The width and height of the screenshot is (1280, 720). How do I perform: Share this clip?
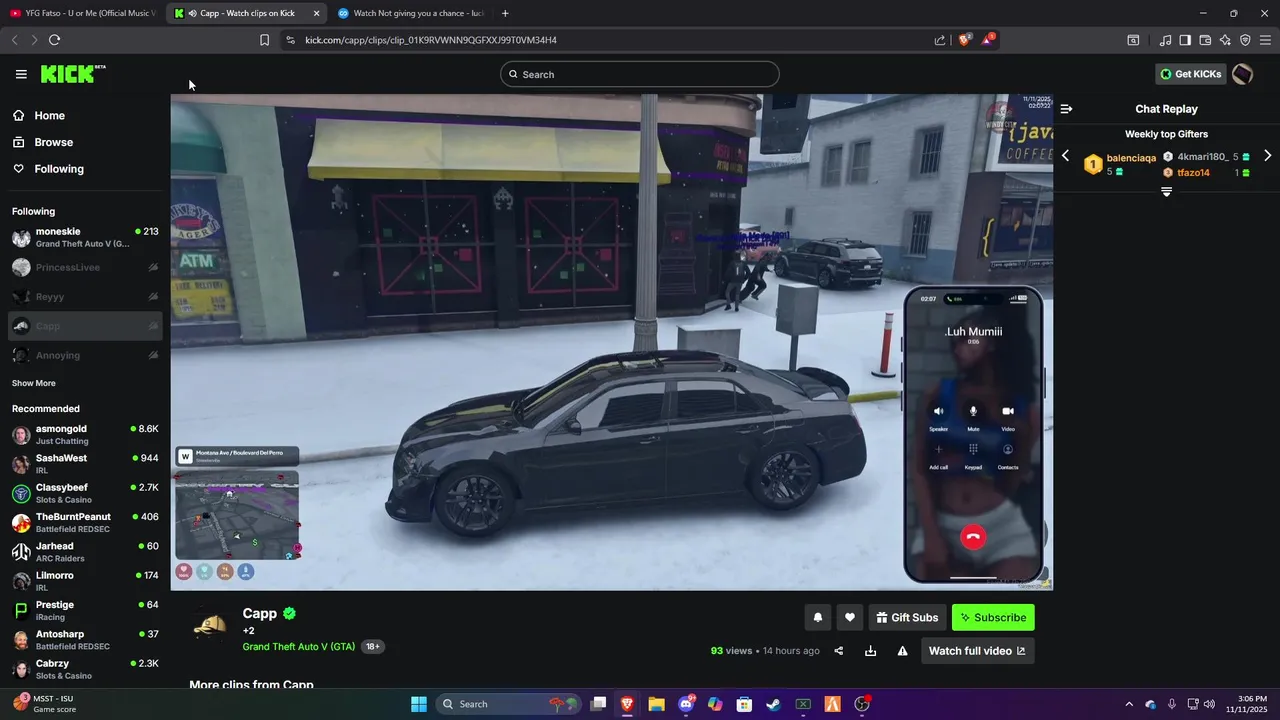839,651
